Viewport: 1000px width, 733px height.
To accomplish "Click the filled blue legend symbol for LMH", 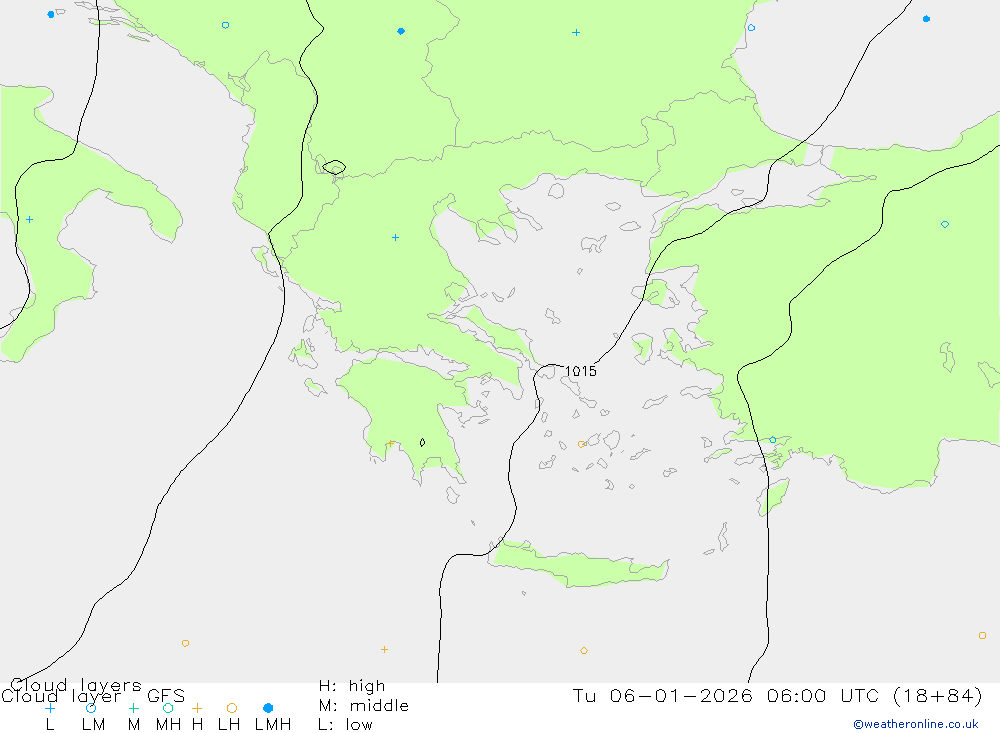I will pos(268,708).
